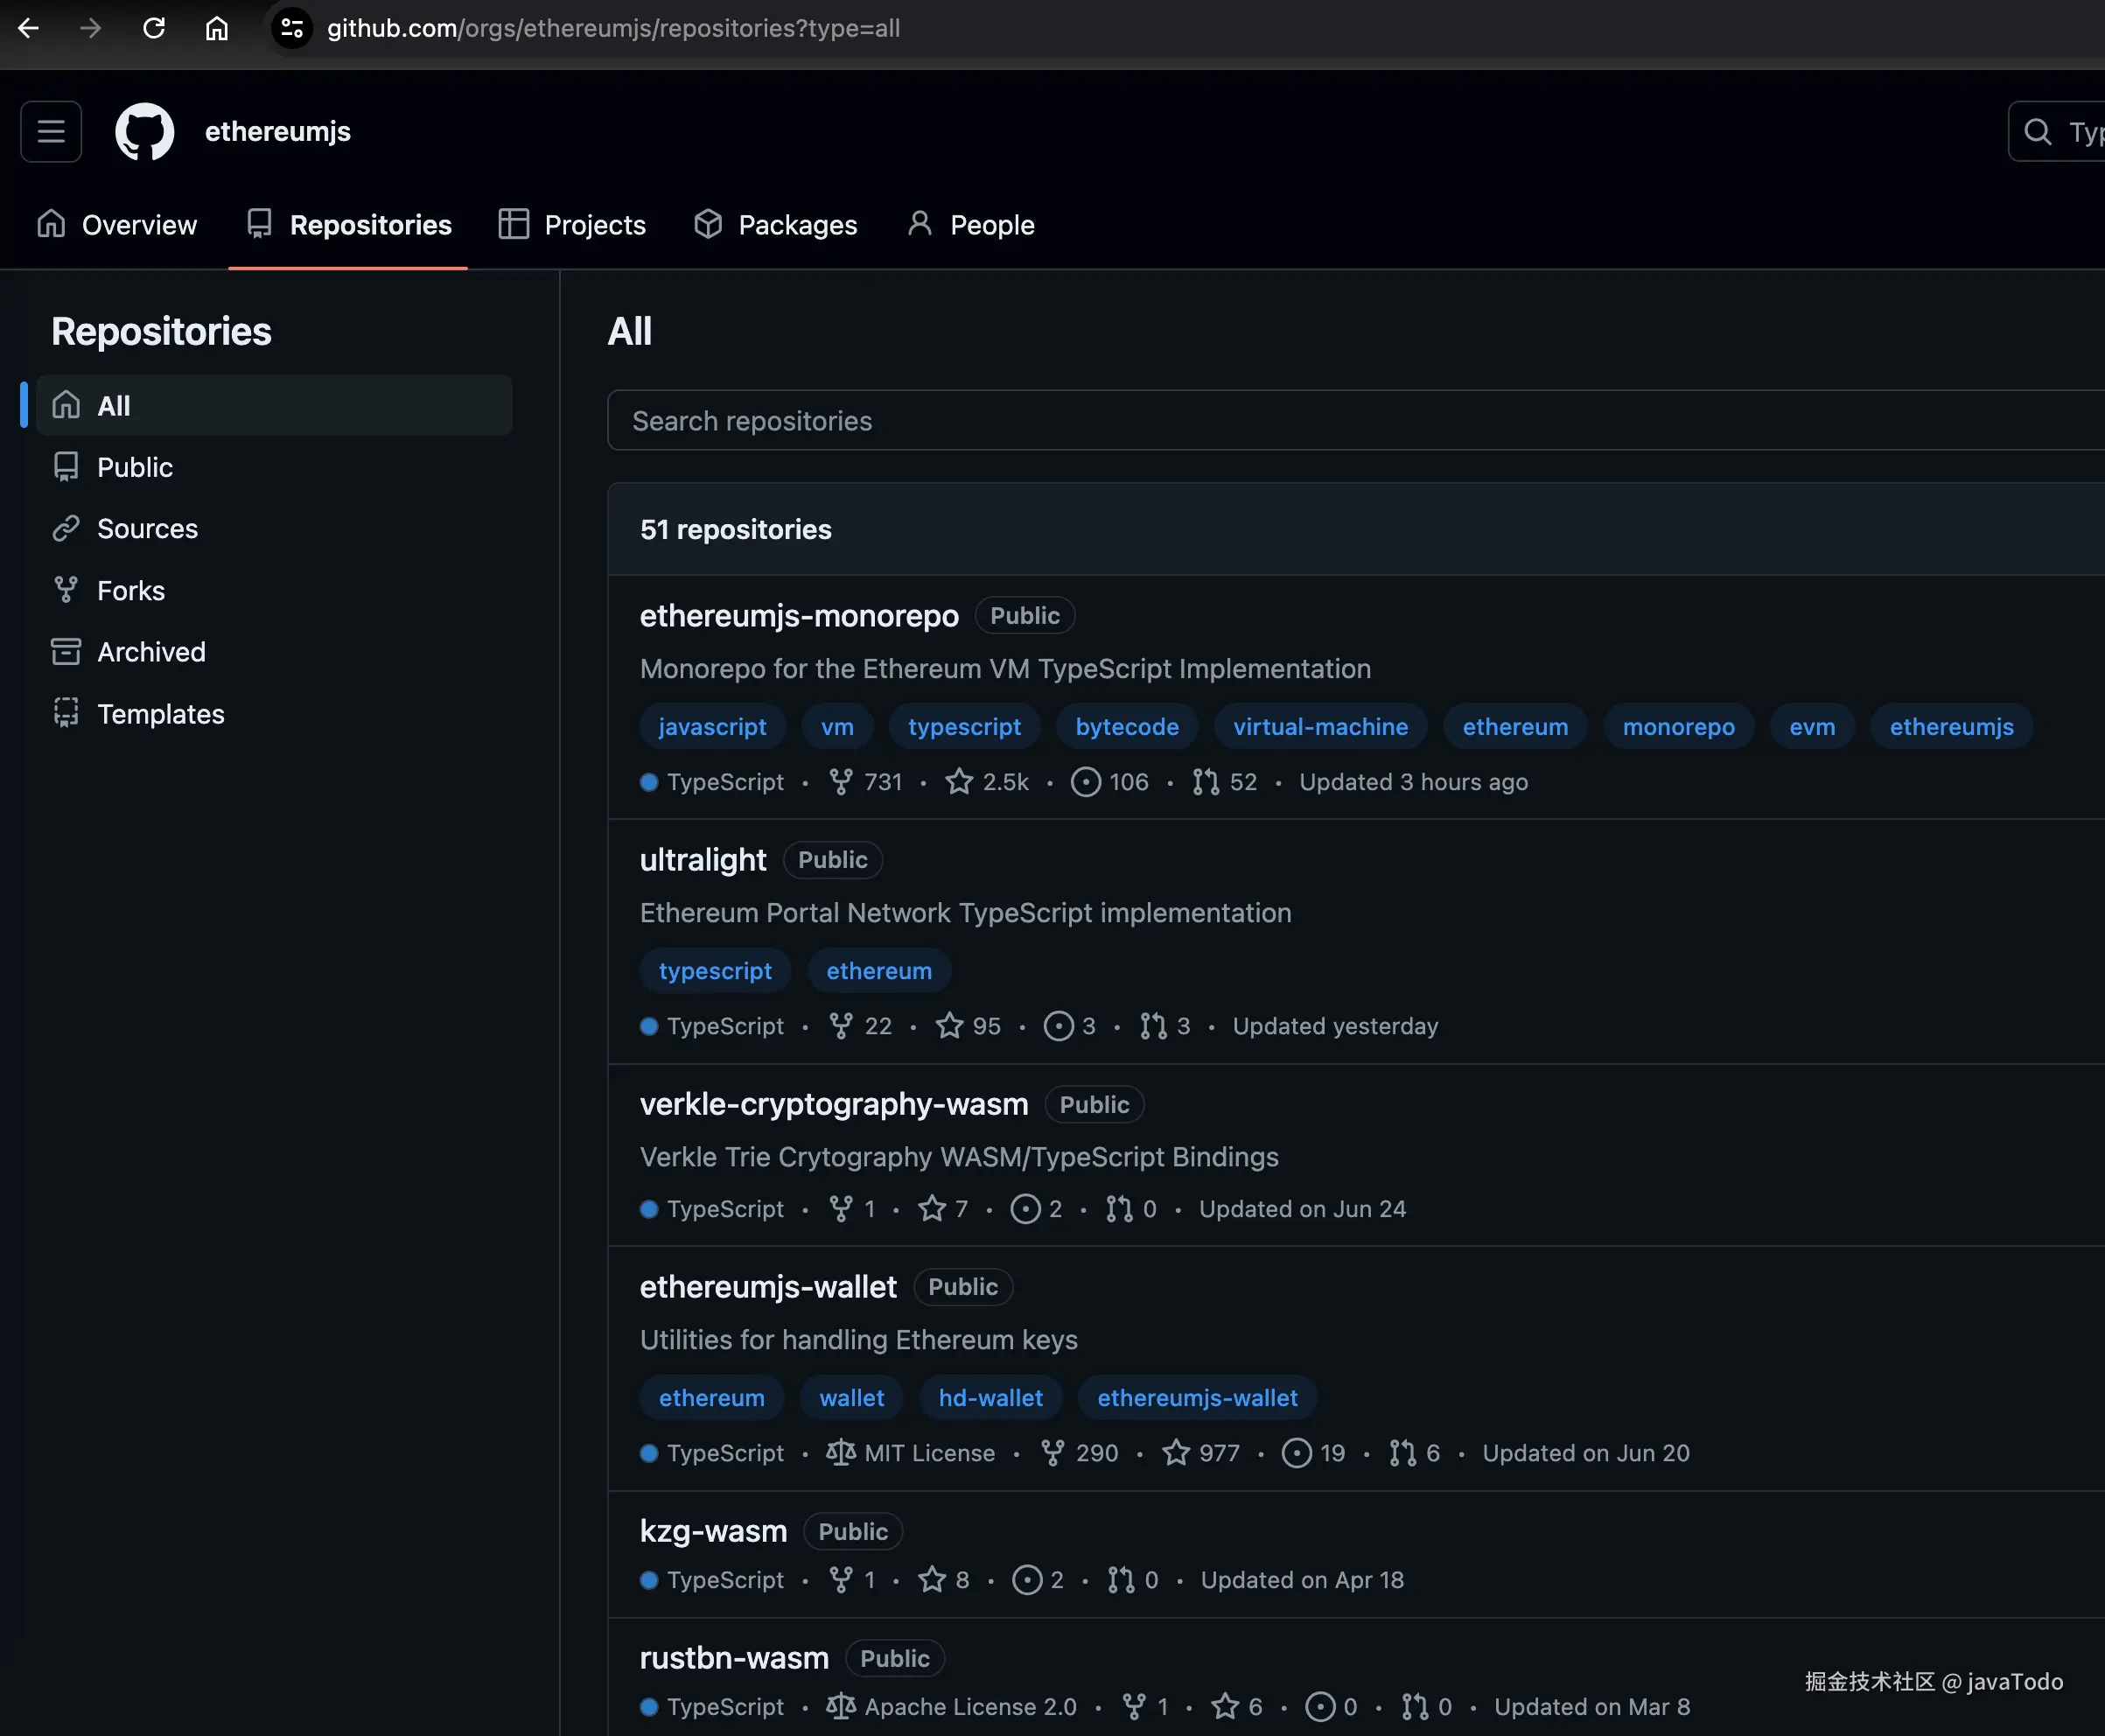Open the hamburger navigation menu
This screenshot has width=2105, height=1736.
point(51,131)
